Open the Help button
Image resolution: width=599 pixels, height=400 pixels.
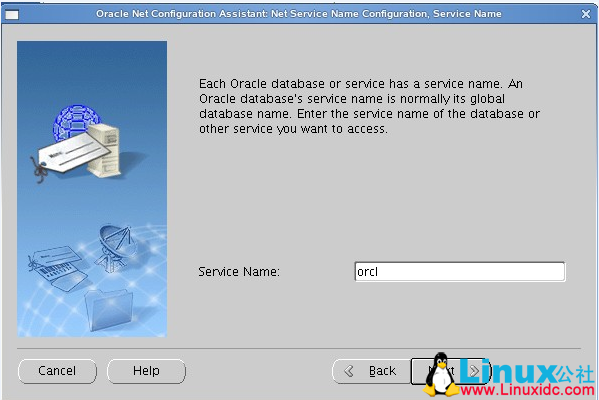tap(146, 371)
